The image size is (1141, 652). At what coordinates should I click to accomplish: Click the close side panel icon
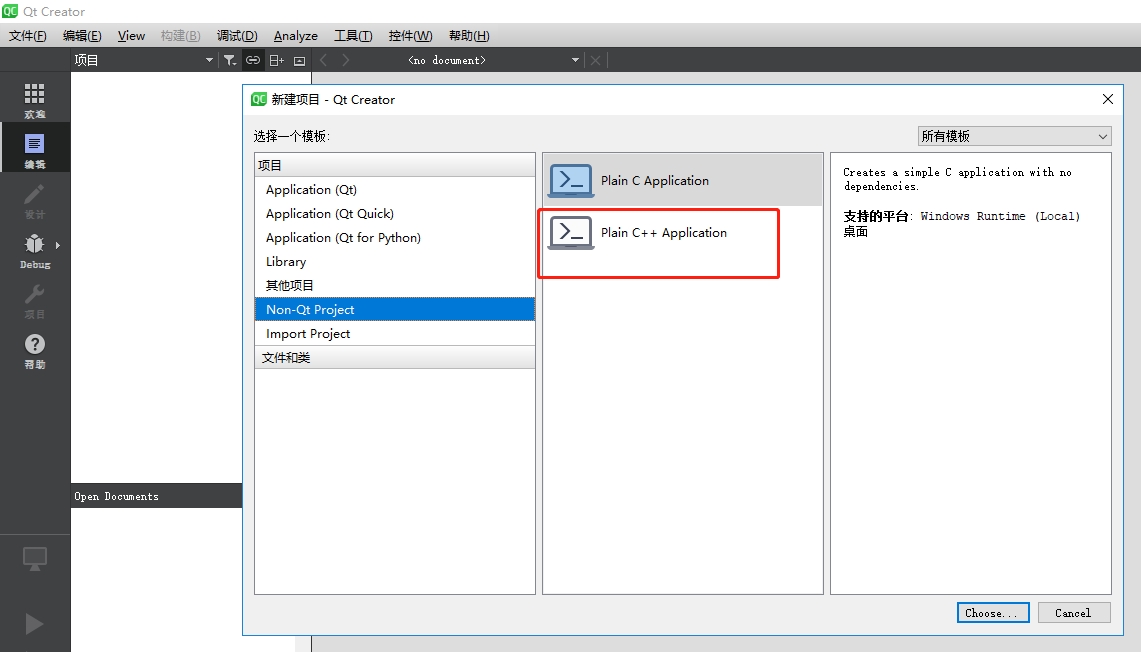(299, 60)
